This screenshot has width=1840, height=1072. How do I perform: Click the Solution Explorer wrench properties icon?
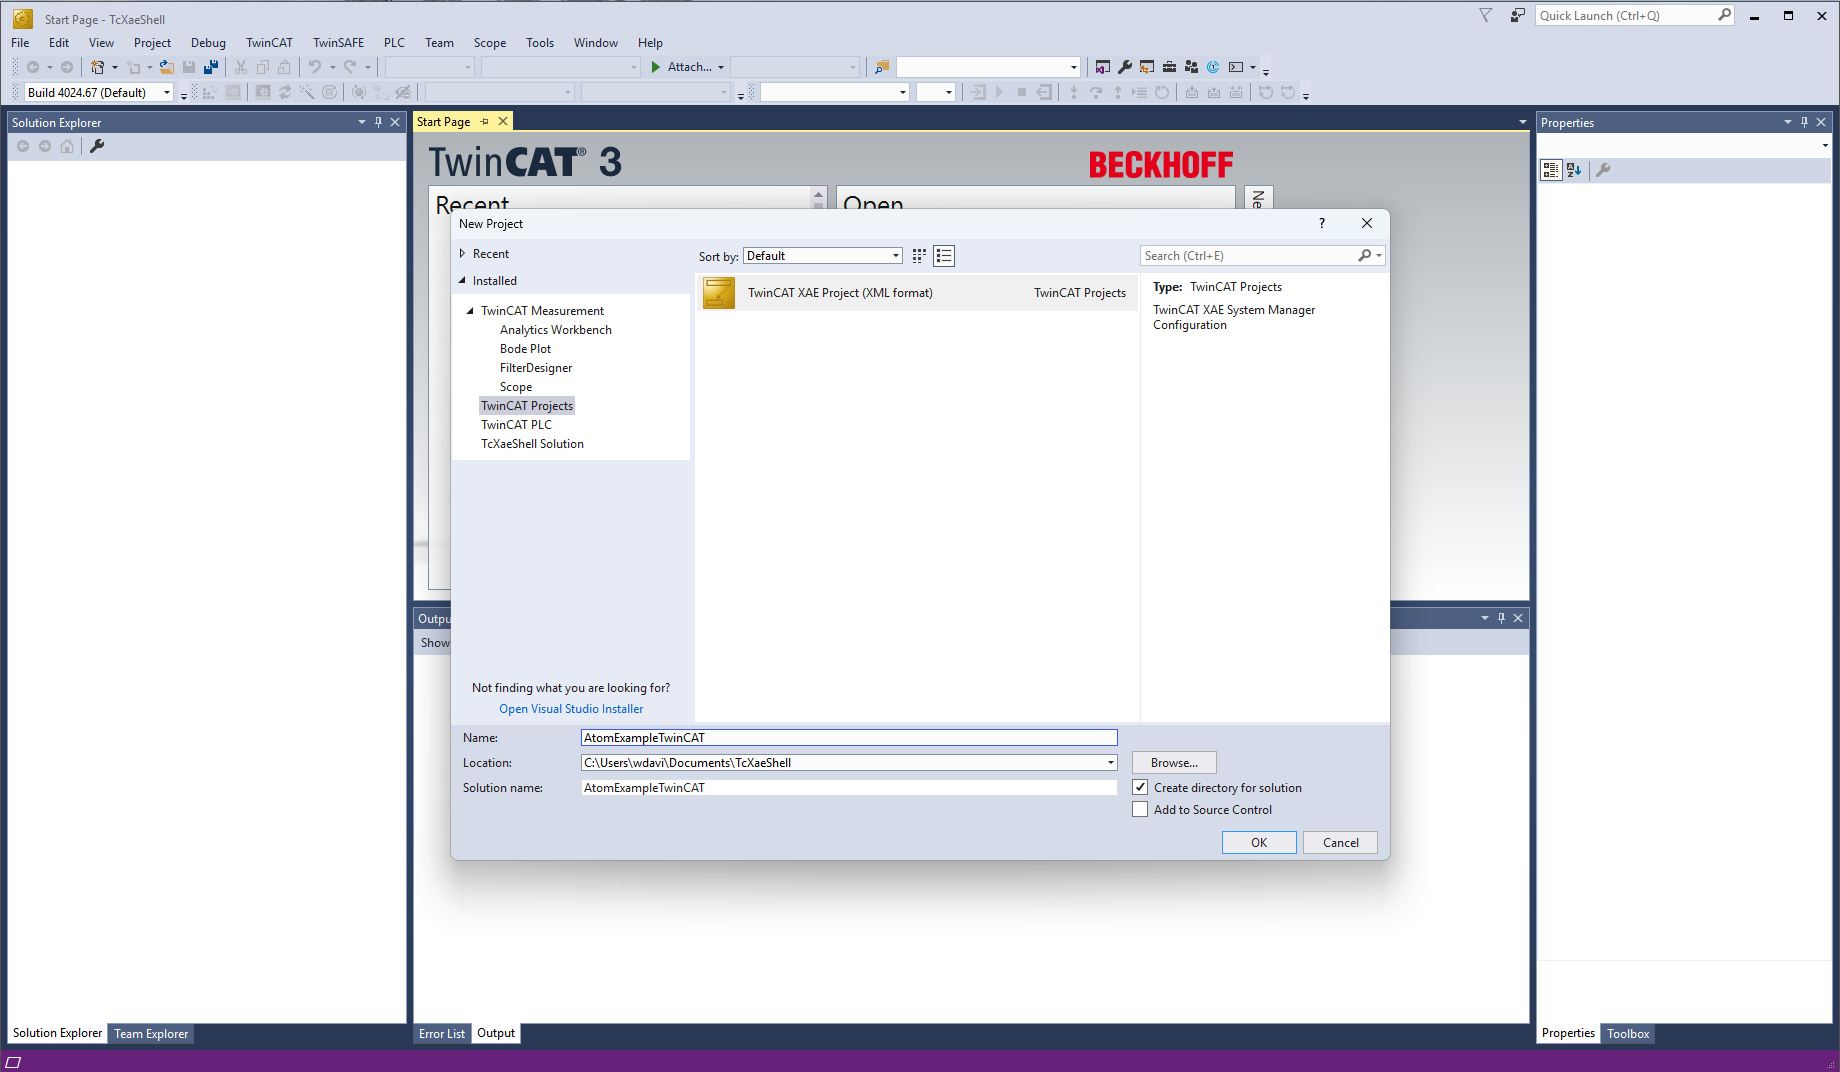point(97,146)
